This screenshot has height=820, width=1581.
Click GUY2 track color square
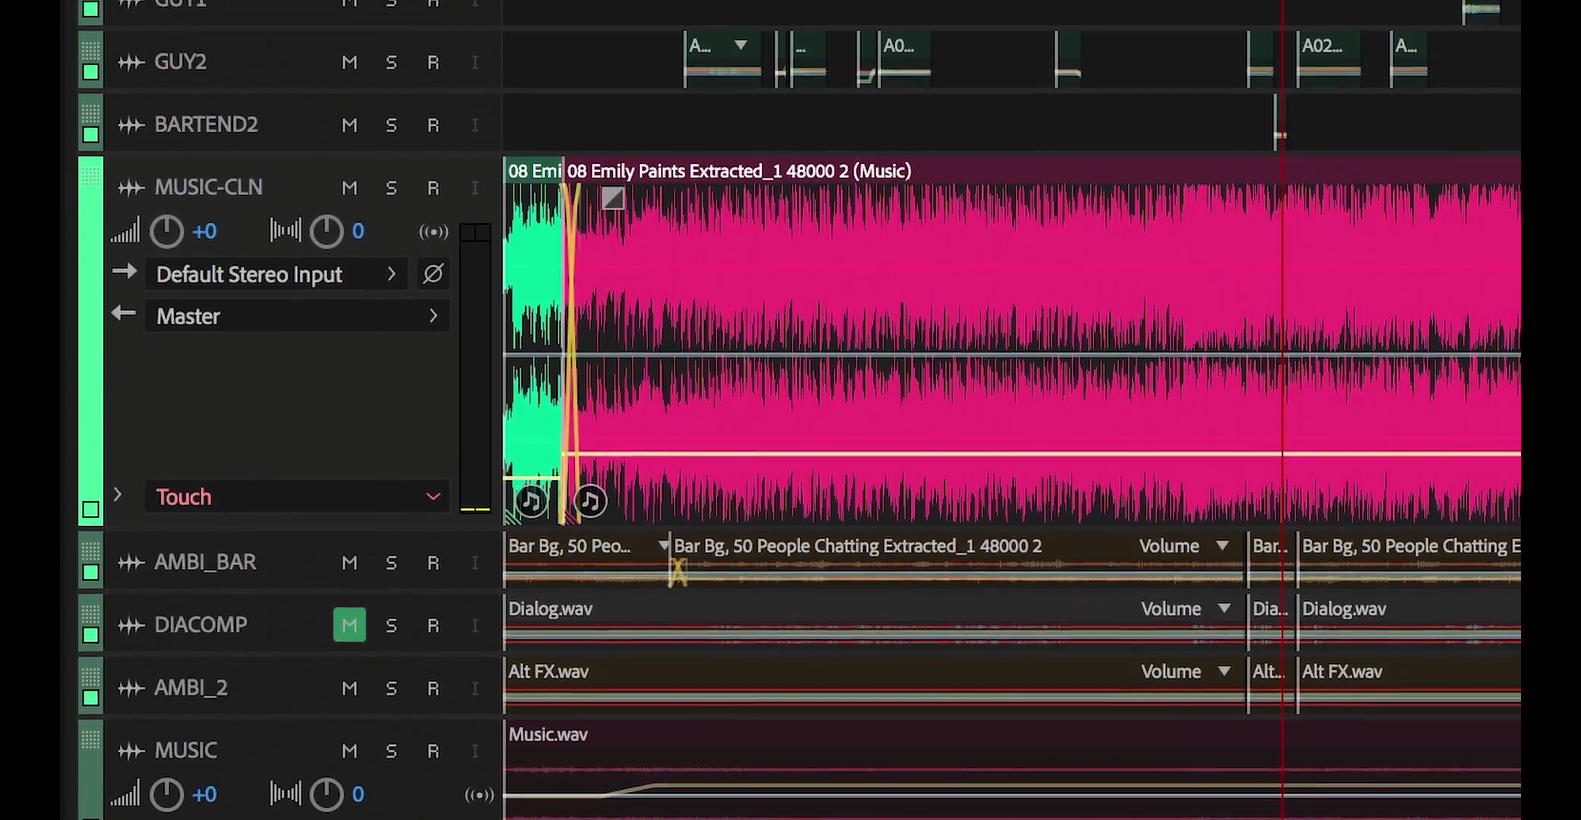(90, 72)
